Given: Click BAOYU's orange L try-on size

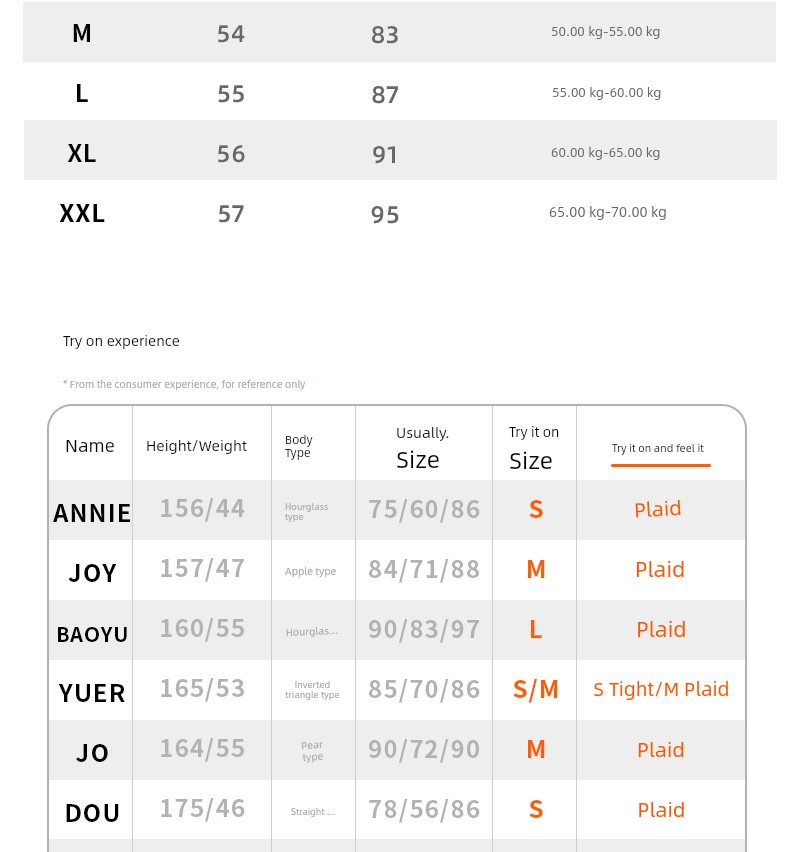Looking at the screenshot, I should click(x=535, y=630).
